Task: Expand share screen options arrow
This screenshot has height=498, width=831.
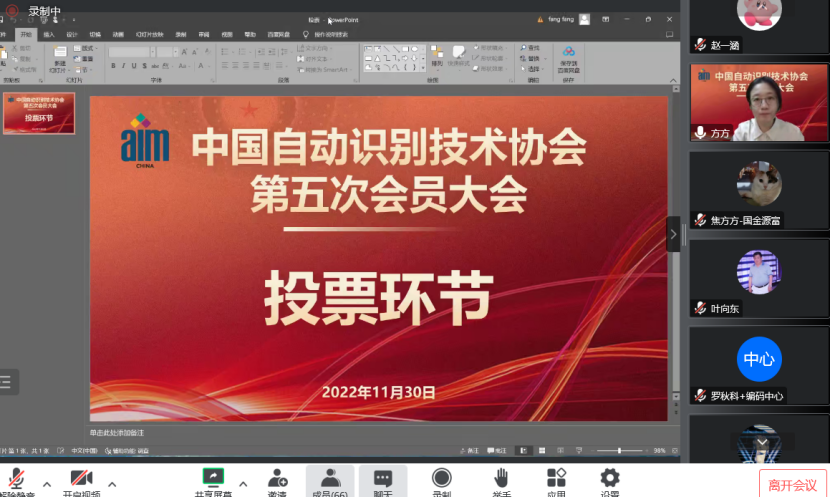Action: pyautogui.click(x=243, y=484)
